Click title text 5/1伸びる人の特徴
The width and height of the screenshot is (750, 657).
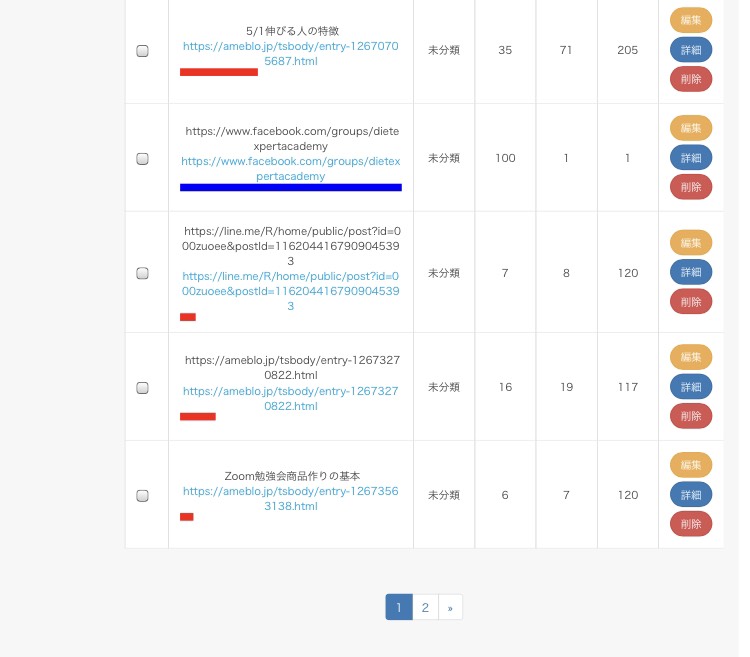point(292,31)
